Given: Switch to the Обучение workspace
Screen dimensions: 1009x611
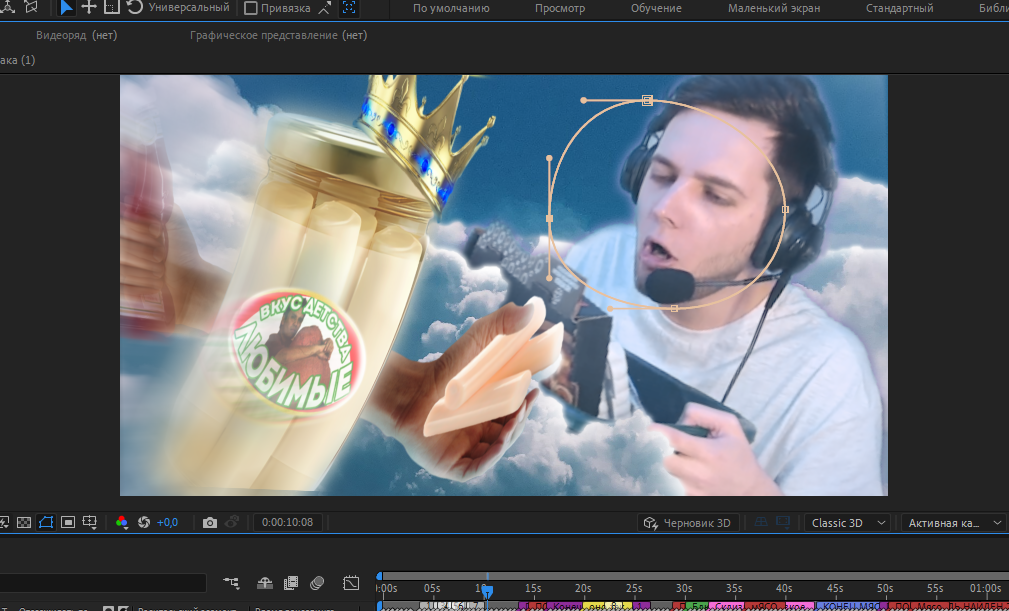Looking at the screenshot, I should click(656, 8).
